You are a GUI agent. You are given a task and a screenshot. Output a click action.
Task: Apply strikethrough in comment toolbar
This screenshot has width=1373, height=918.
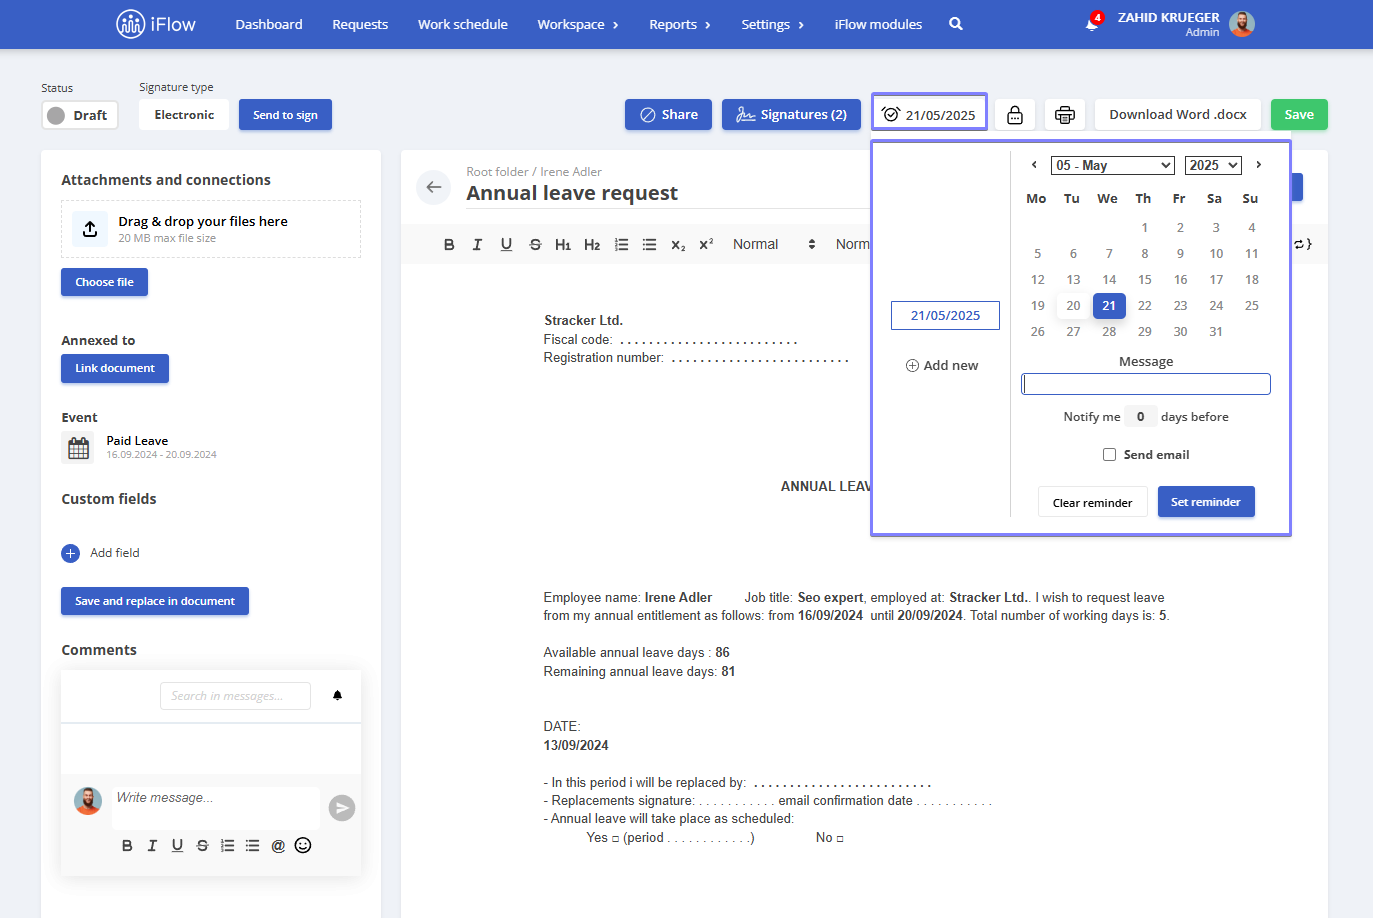(x=202, y=846)
